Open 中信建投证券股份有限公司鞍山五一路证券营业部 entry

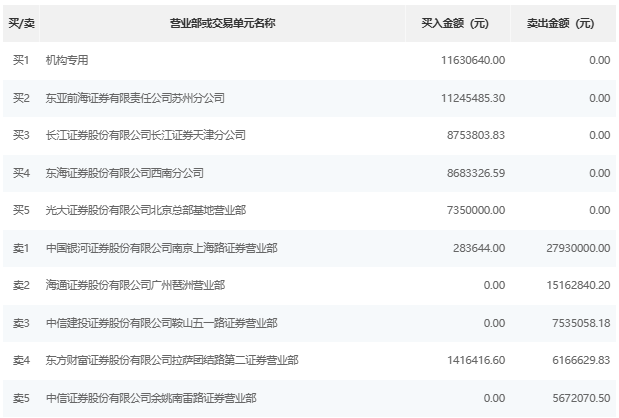[161, 323]
